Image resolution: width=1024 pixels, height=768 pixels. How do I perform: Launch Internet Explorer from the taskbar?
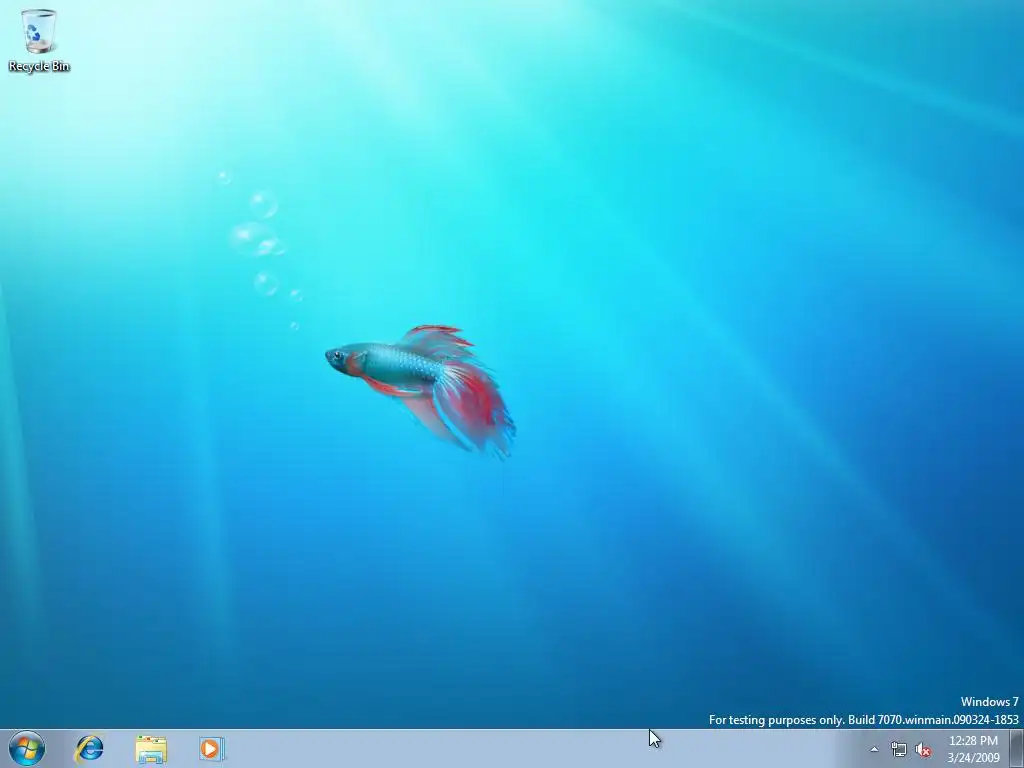pos(89,748)
